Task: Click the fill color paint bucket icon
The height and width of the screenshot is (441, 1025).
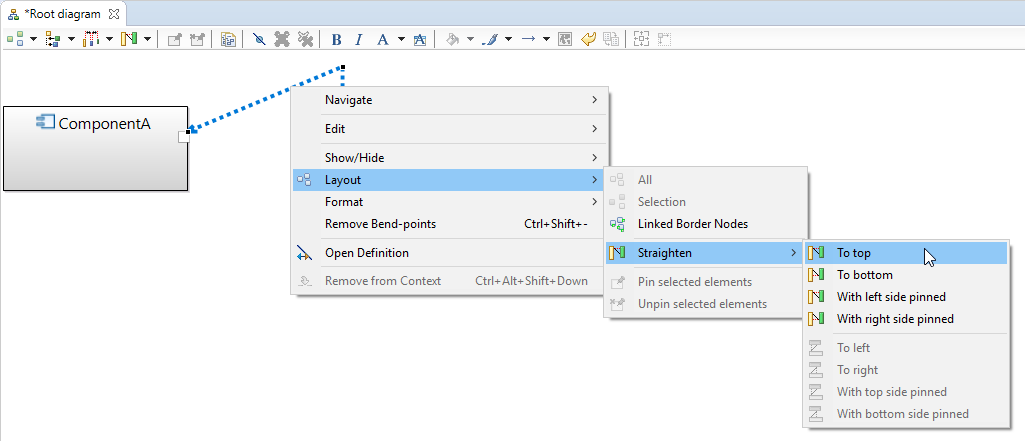Action: click(x=452, y=40)
